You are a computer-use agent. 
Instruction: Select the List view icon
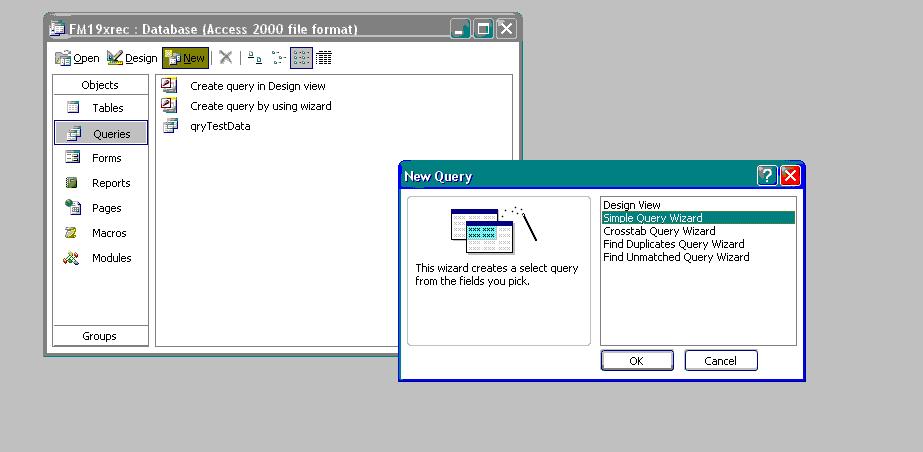[301, 58]
